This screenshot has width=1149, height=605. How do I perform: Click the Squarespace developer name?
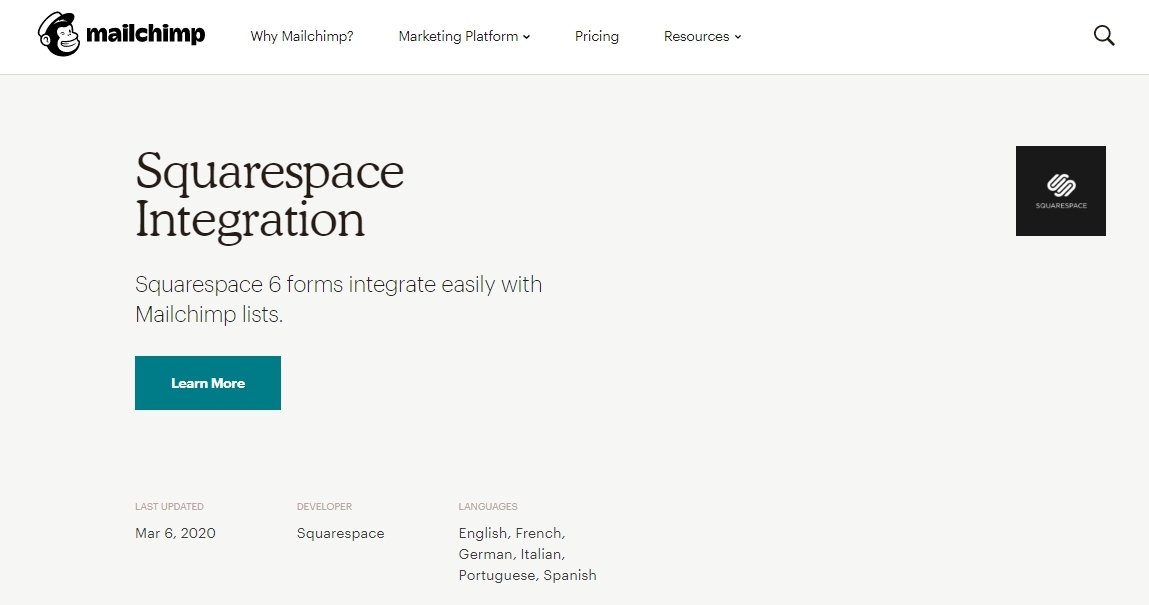[x=341, y=533]
